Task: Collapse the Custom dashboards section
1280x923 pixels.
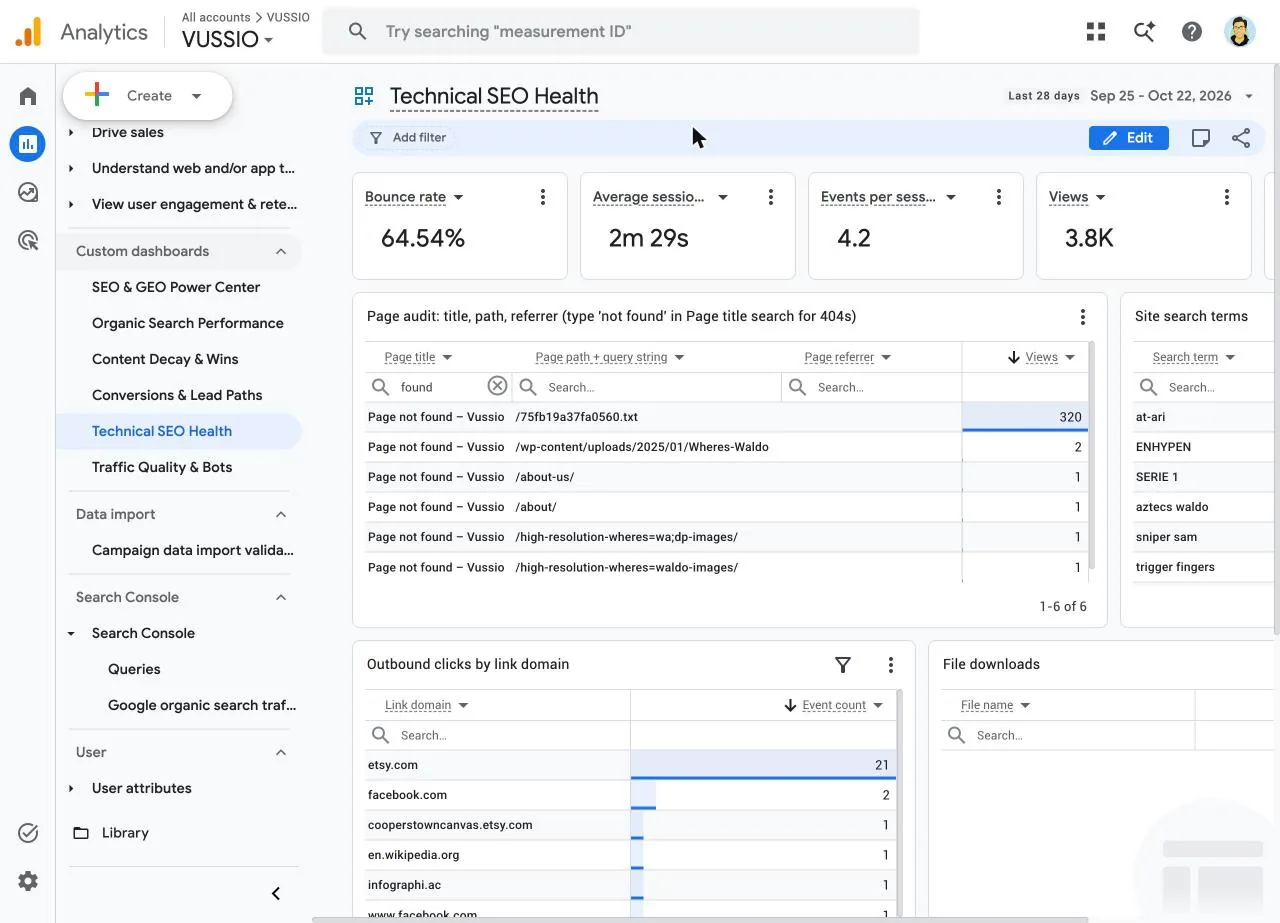Action: (x=281, y=251)
